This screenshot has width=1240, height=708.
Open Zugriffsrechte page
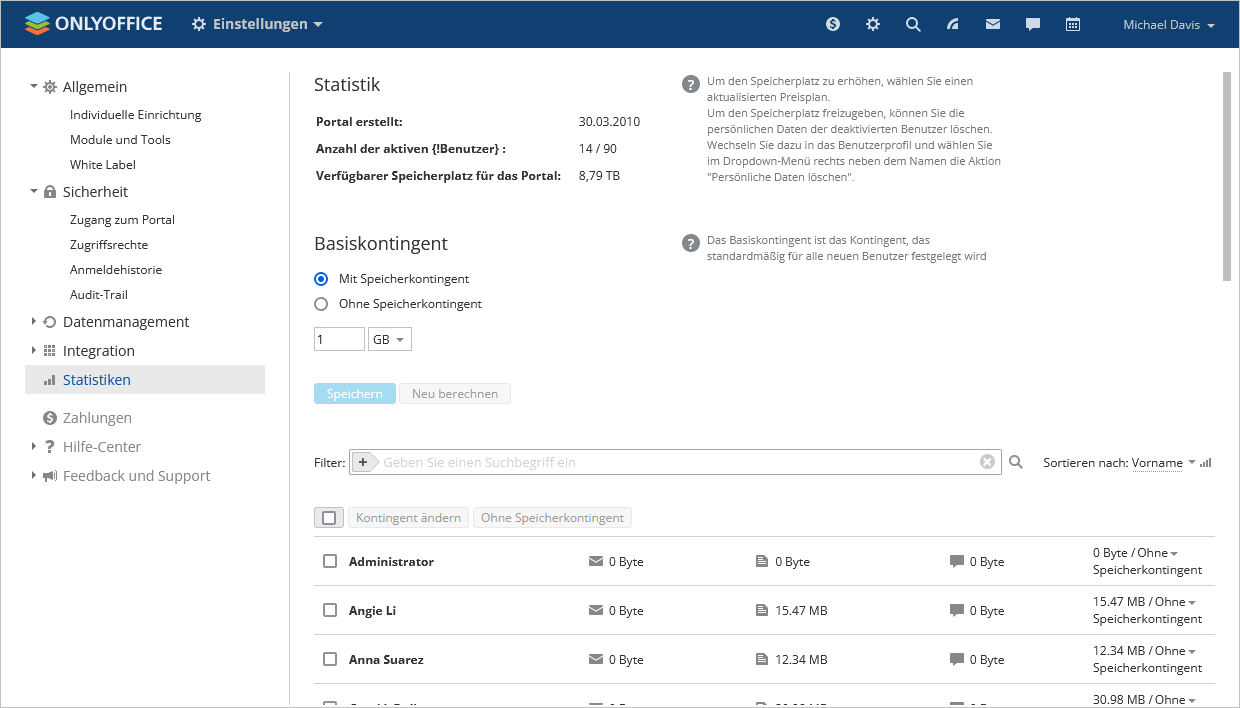click(x=109, y=245)
